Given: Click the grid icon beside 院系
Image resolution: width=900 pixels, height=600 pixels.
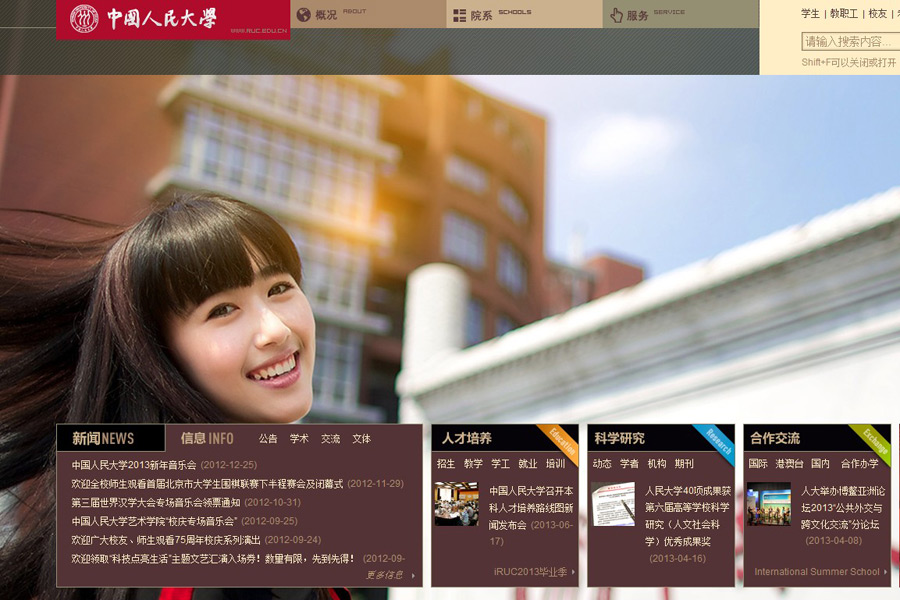Looking at the screenshot, I should click(x=459, y=15).
